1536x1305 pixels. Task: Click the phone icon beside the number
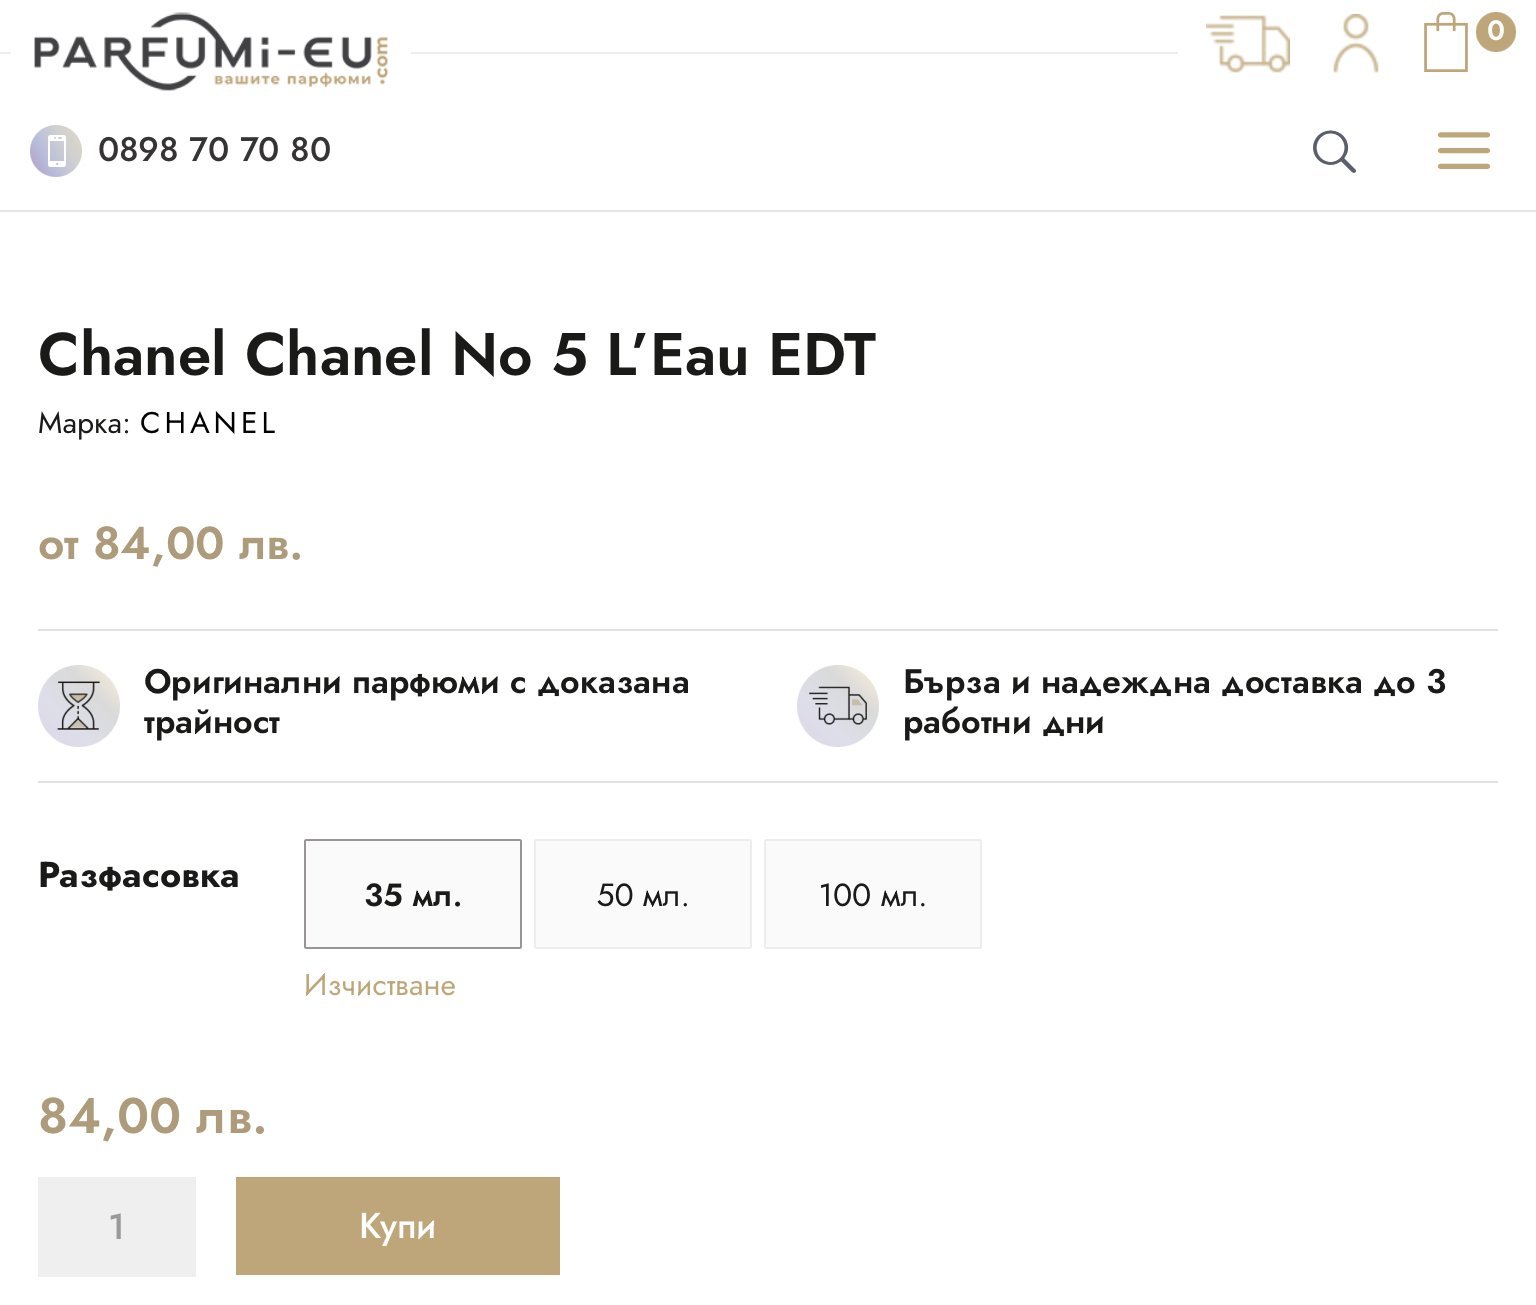point(56,151)
